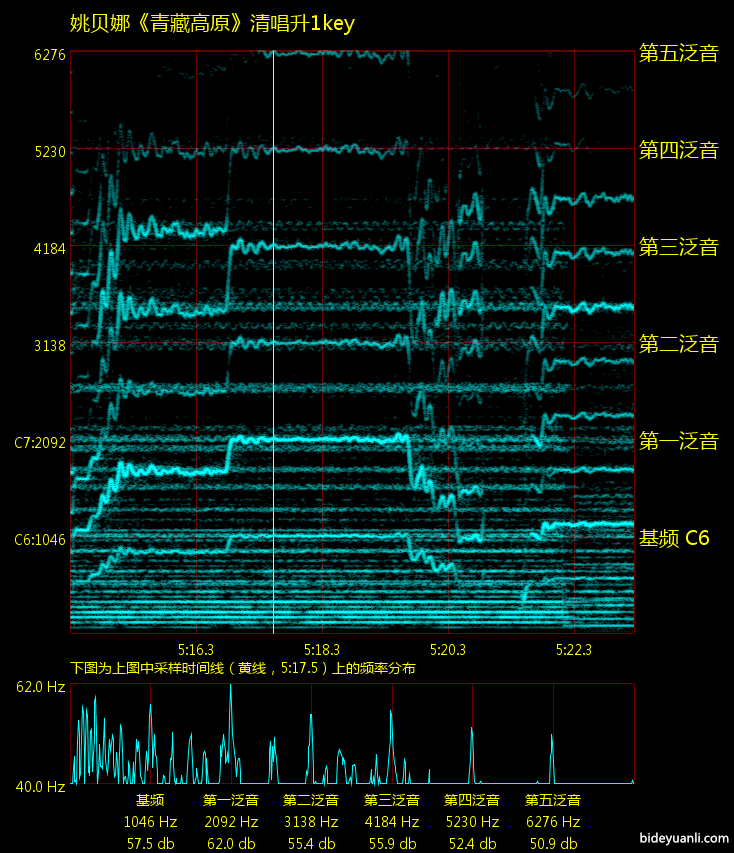Click the 5:20.3 time axis label
Screen dimensions: 734x853
[448, 648]
